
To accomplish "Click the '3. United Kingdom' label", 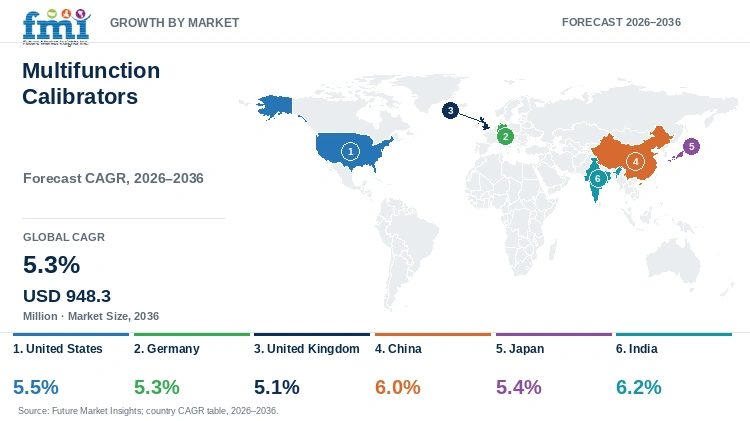I will [x=307, y=349].
